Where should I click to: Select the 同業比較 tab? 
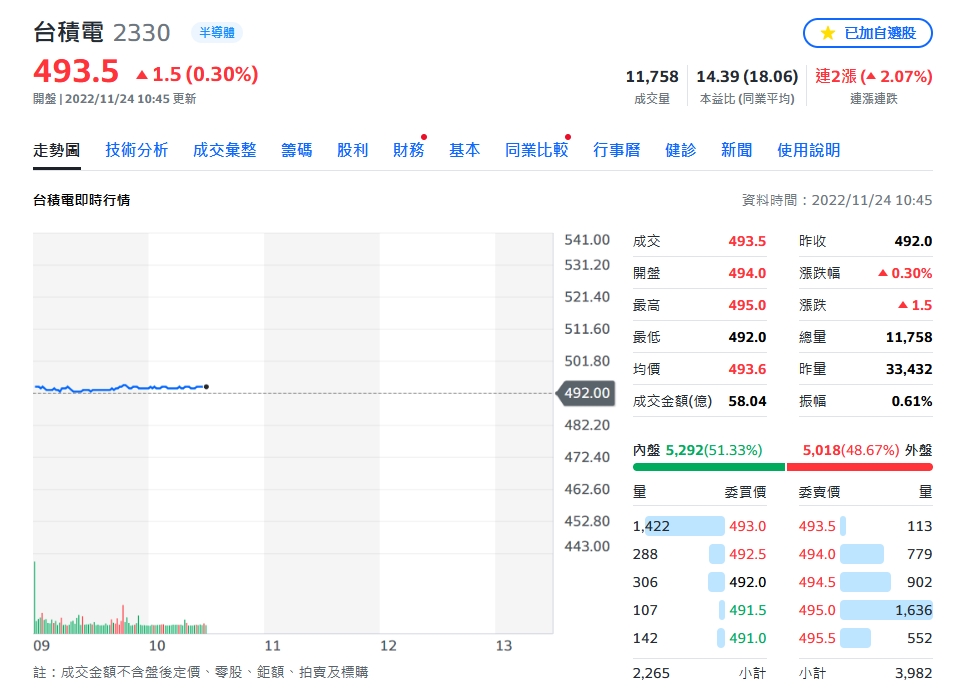[x=536, y=150]
